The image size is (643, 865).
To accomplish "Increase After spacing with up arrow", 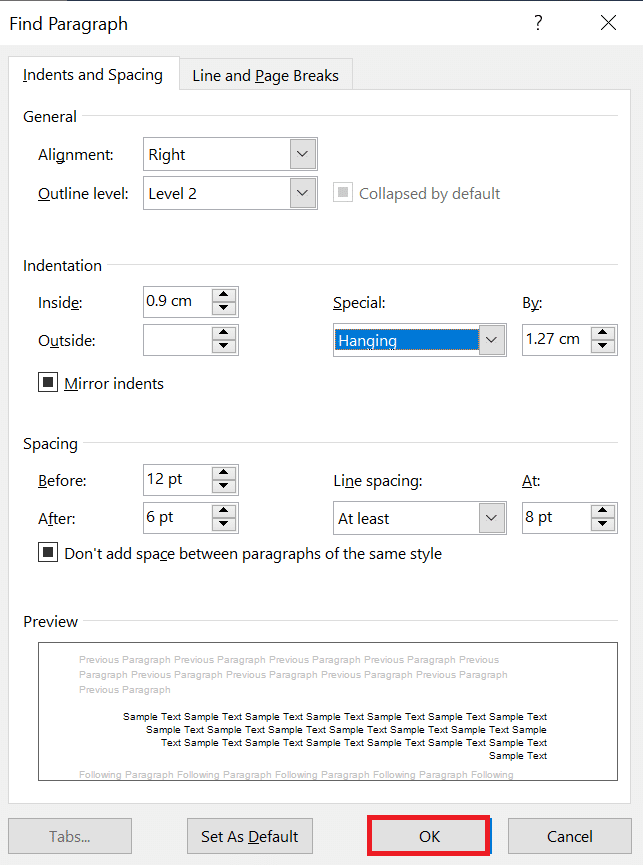I will click(x=224, y=511).
